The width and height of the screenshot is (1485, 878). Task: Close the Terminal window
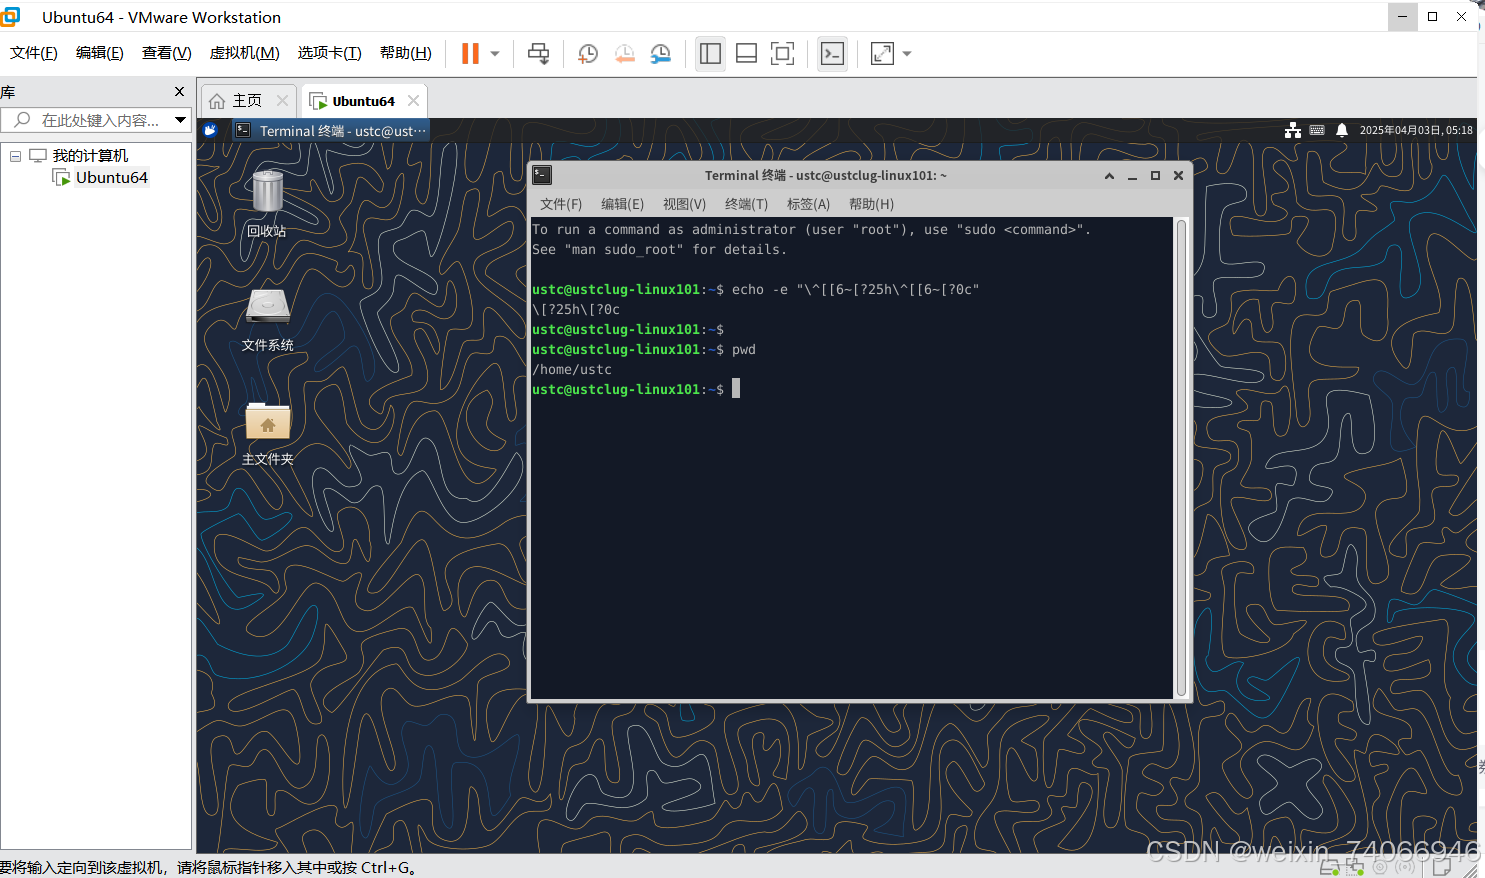pos(1178,175)
